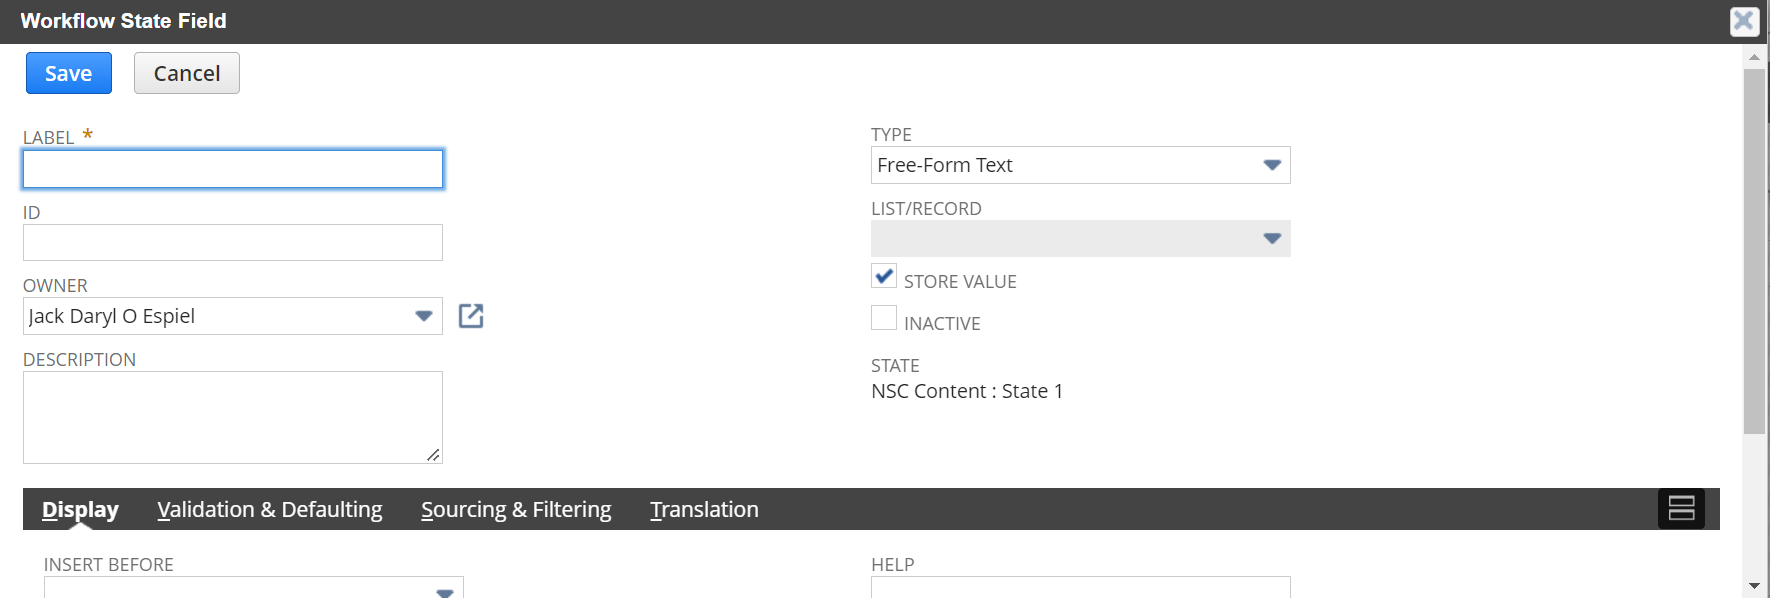The image size is (1770, 598).
Task: Uncheck the Store Value checkbox
Action: coord(884,276)
